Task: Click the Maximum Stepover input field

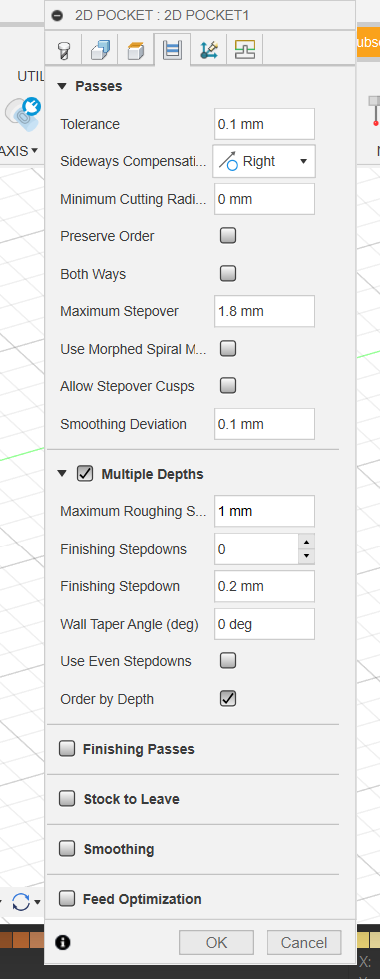Action: pos(264,311)
